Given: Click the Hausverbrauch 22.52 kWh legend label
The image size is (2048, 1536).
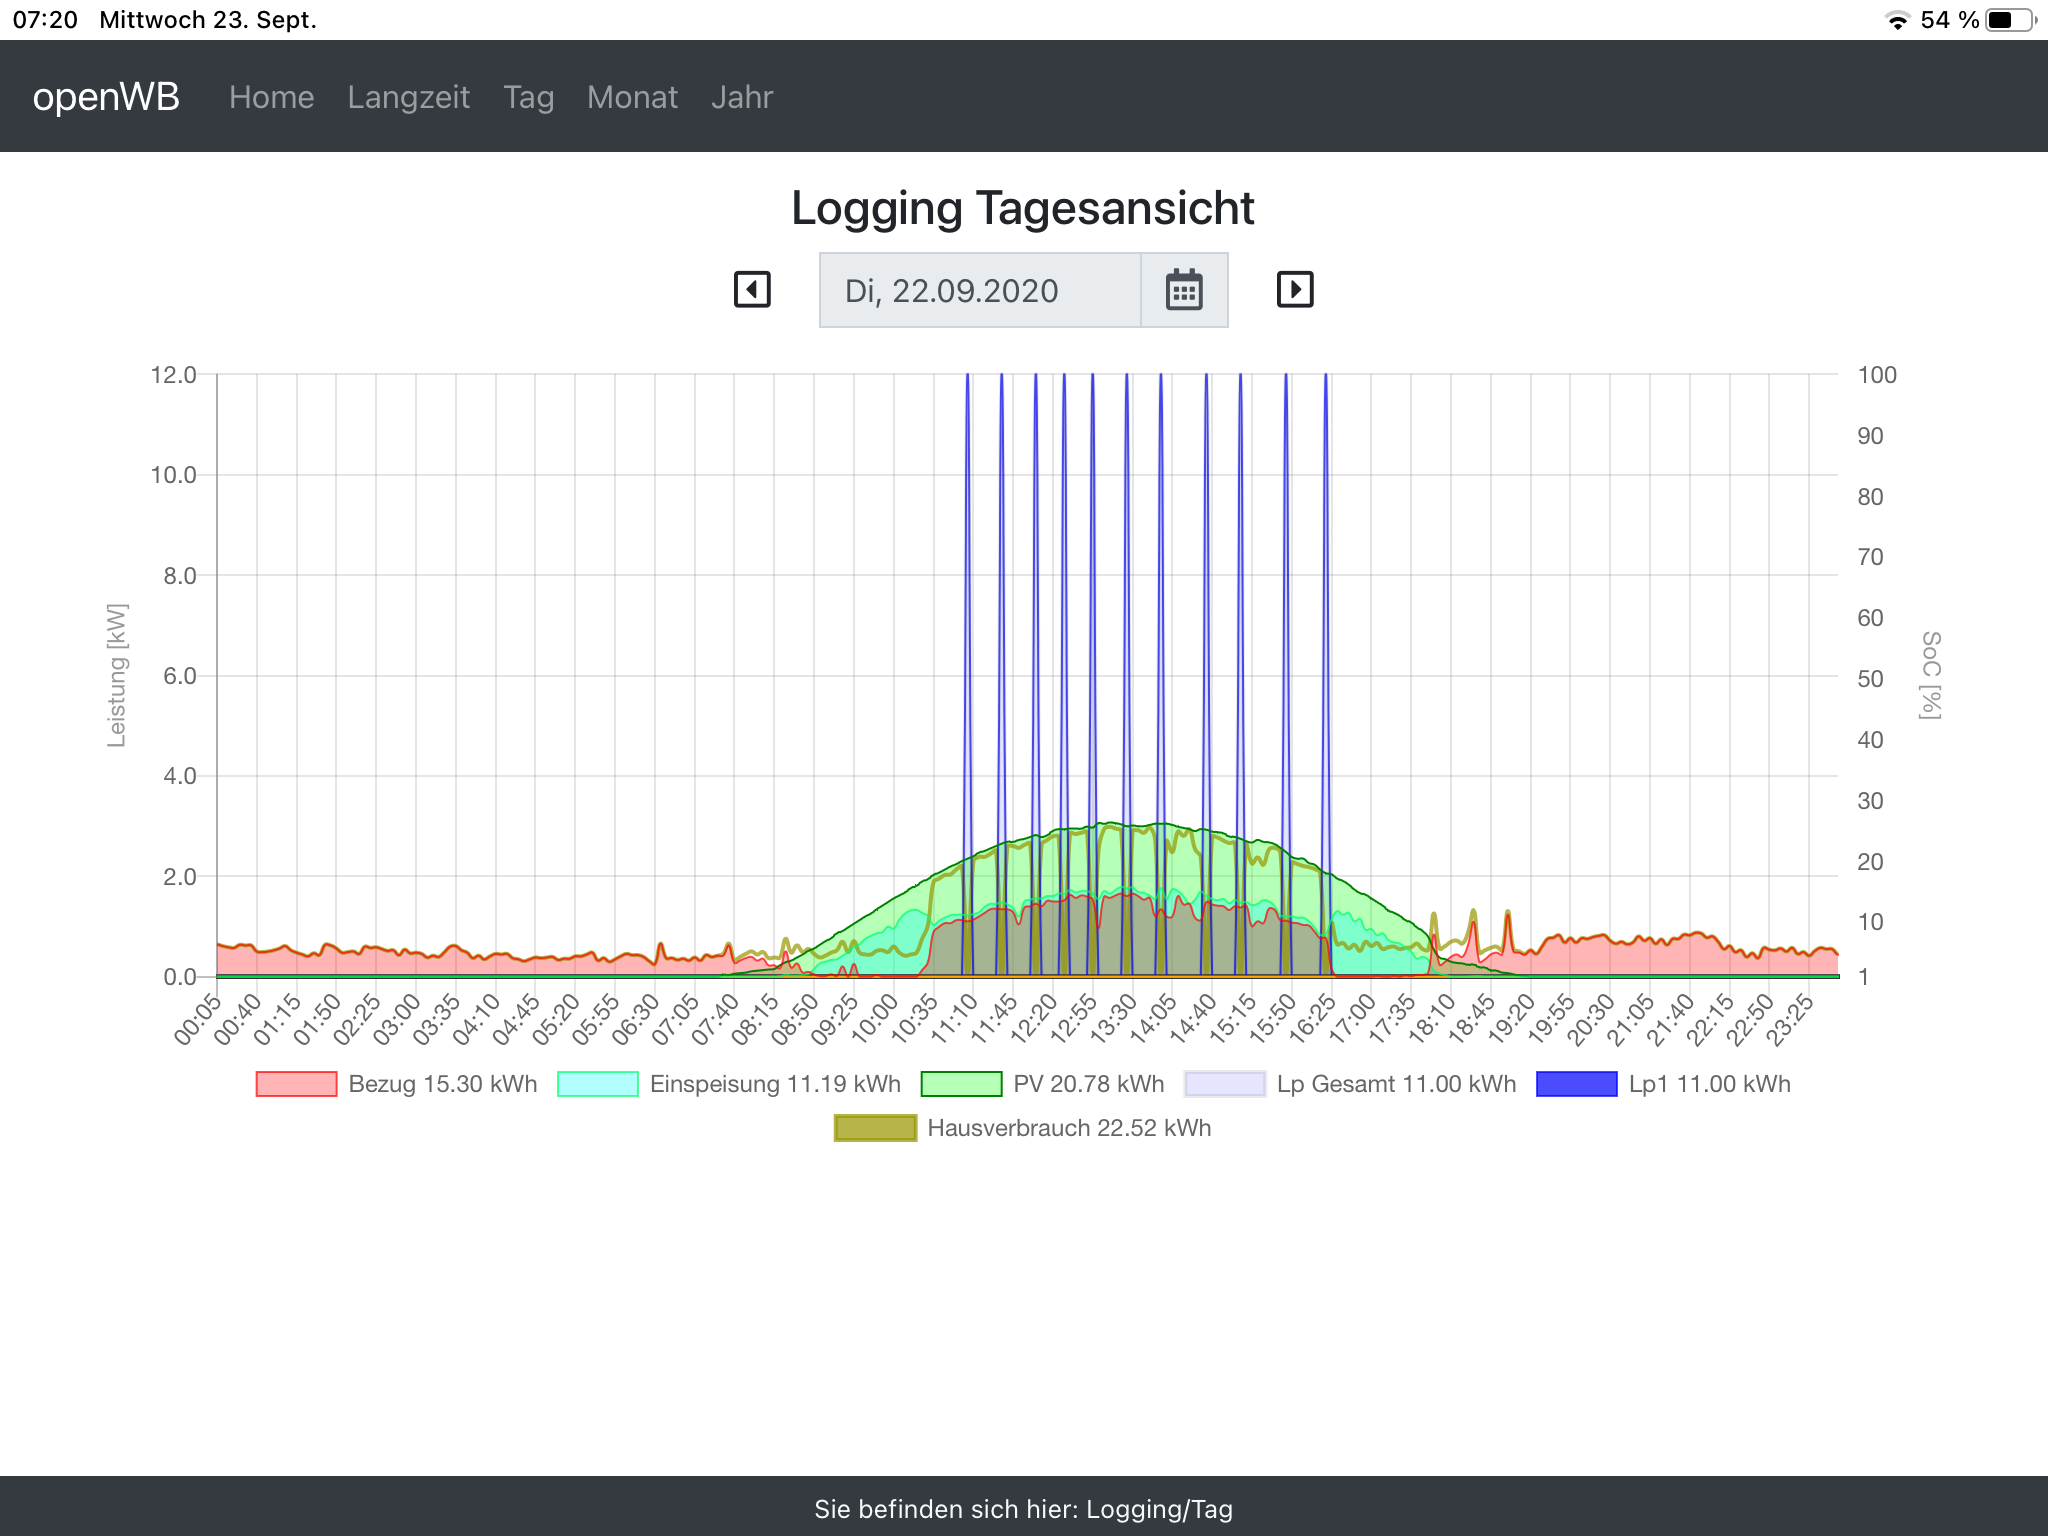Looking at the screenshot, I should point(1069,1128).
